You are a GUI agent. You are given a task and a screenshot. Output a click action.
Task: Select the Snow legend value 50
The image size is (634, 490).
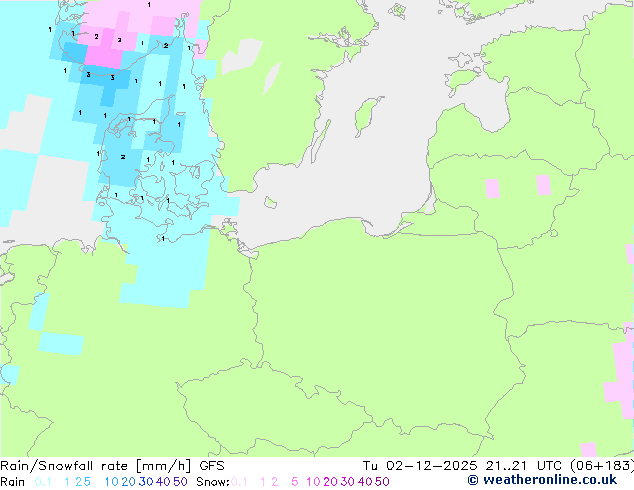(382, 482)
